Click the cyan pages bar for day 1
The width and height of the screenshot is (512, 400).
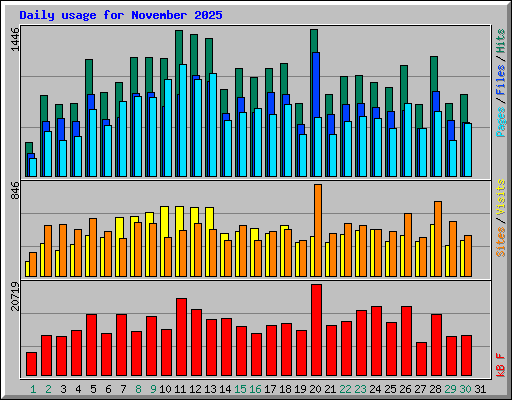(x=33, y=167)
